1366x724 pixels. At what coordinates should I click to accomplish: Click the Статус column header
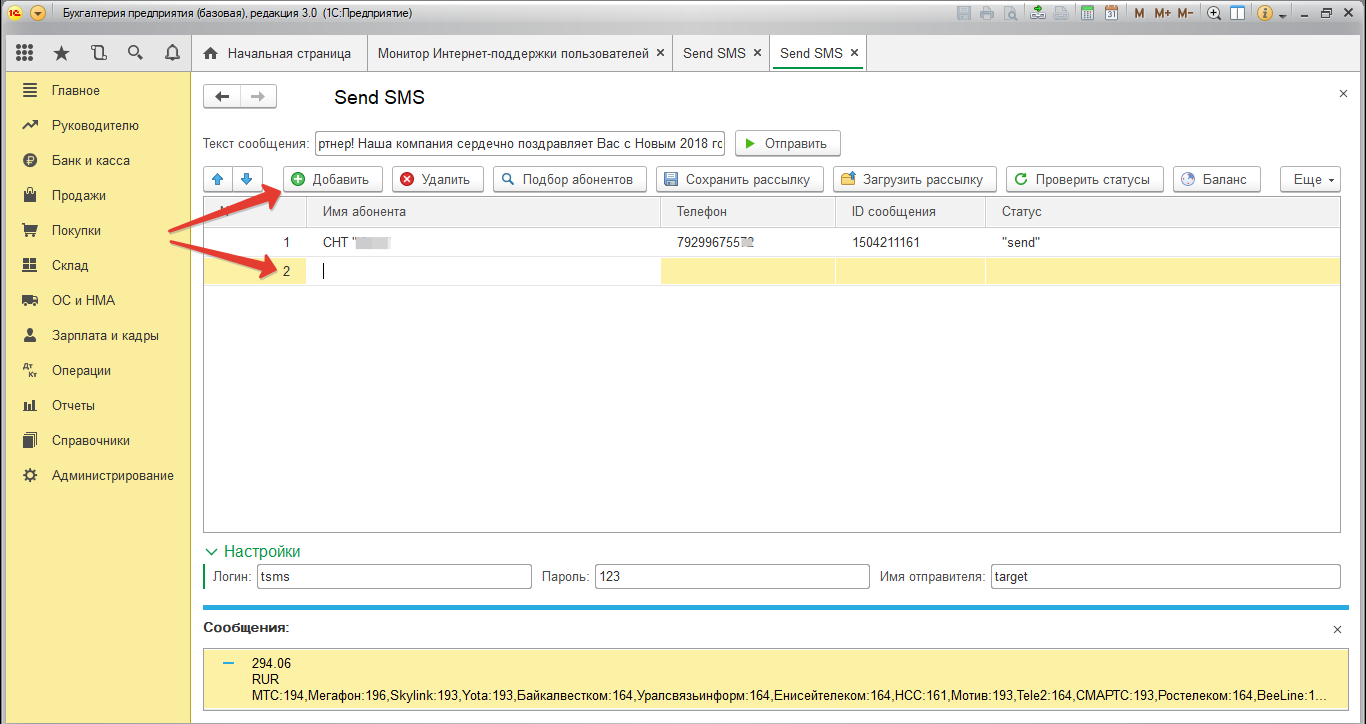1163,212
